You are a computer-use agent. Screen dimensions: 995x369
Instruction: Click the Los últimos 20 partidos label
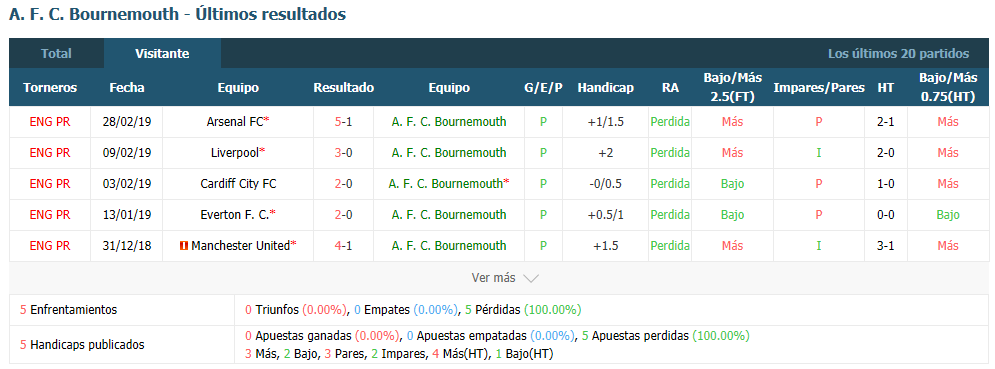click(899, 54)
